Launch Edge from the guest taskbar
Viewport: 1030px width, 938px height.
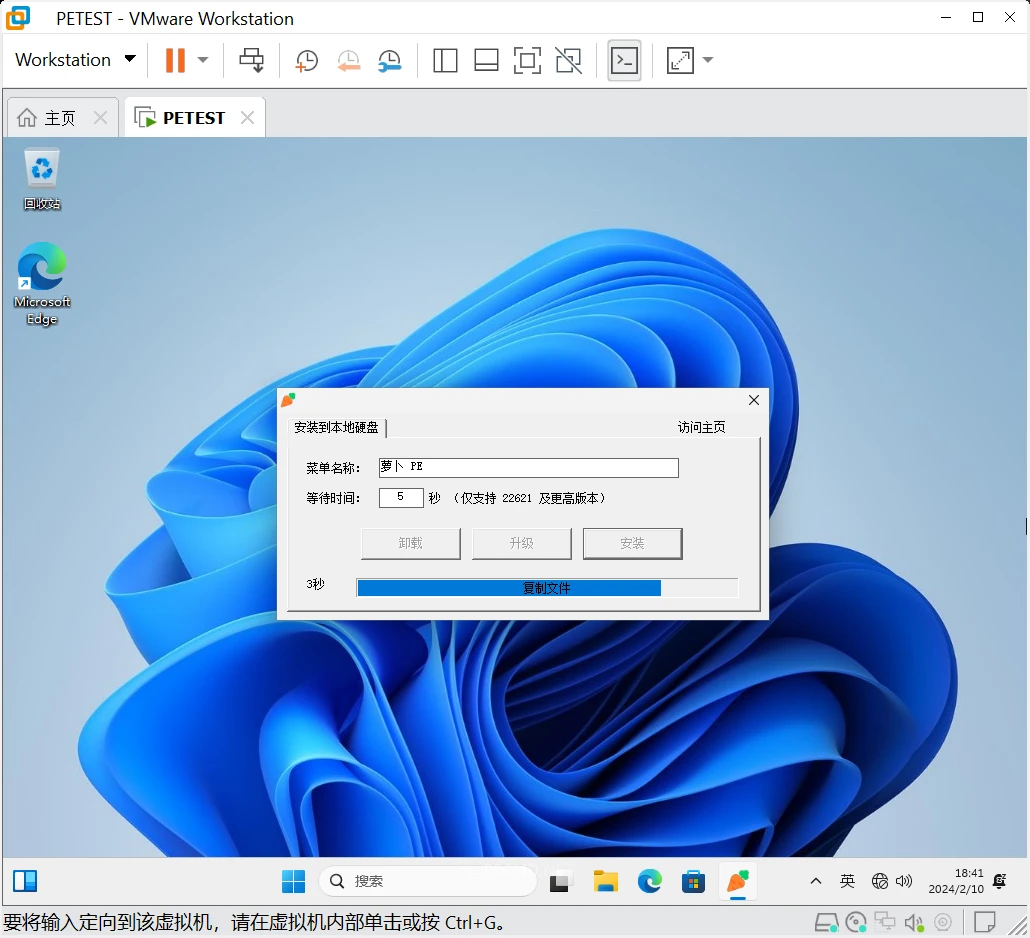tap(650, 882)
